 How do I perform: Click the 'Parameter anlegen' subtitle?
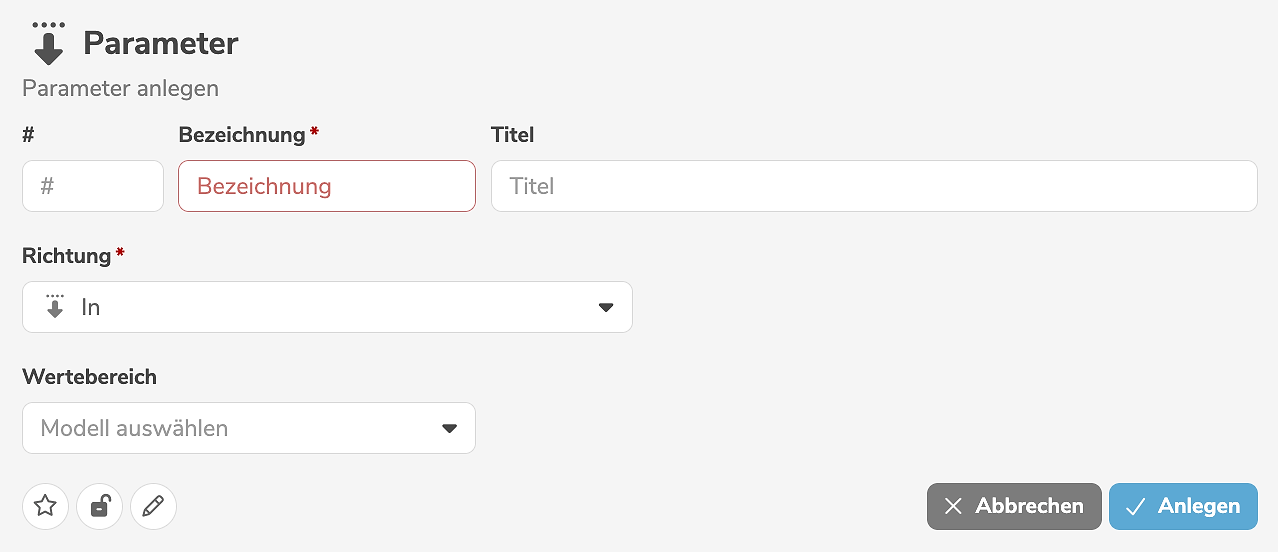pos(120,88)
